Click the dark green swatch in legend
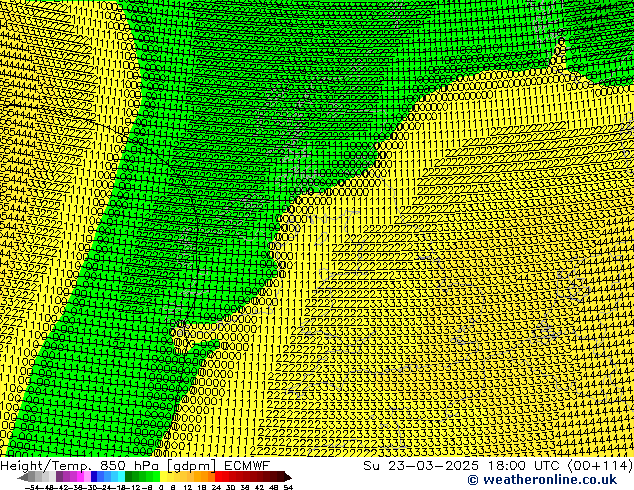 (128, 477)
